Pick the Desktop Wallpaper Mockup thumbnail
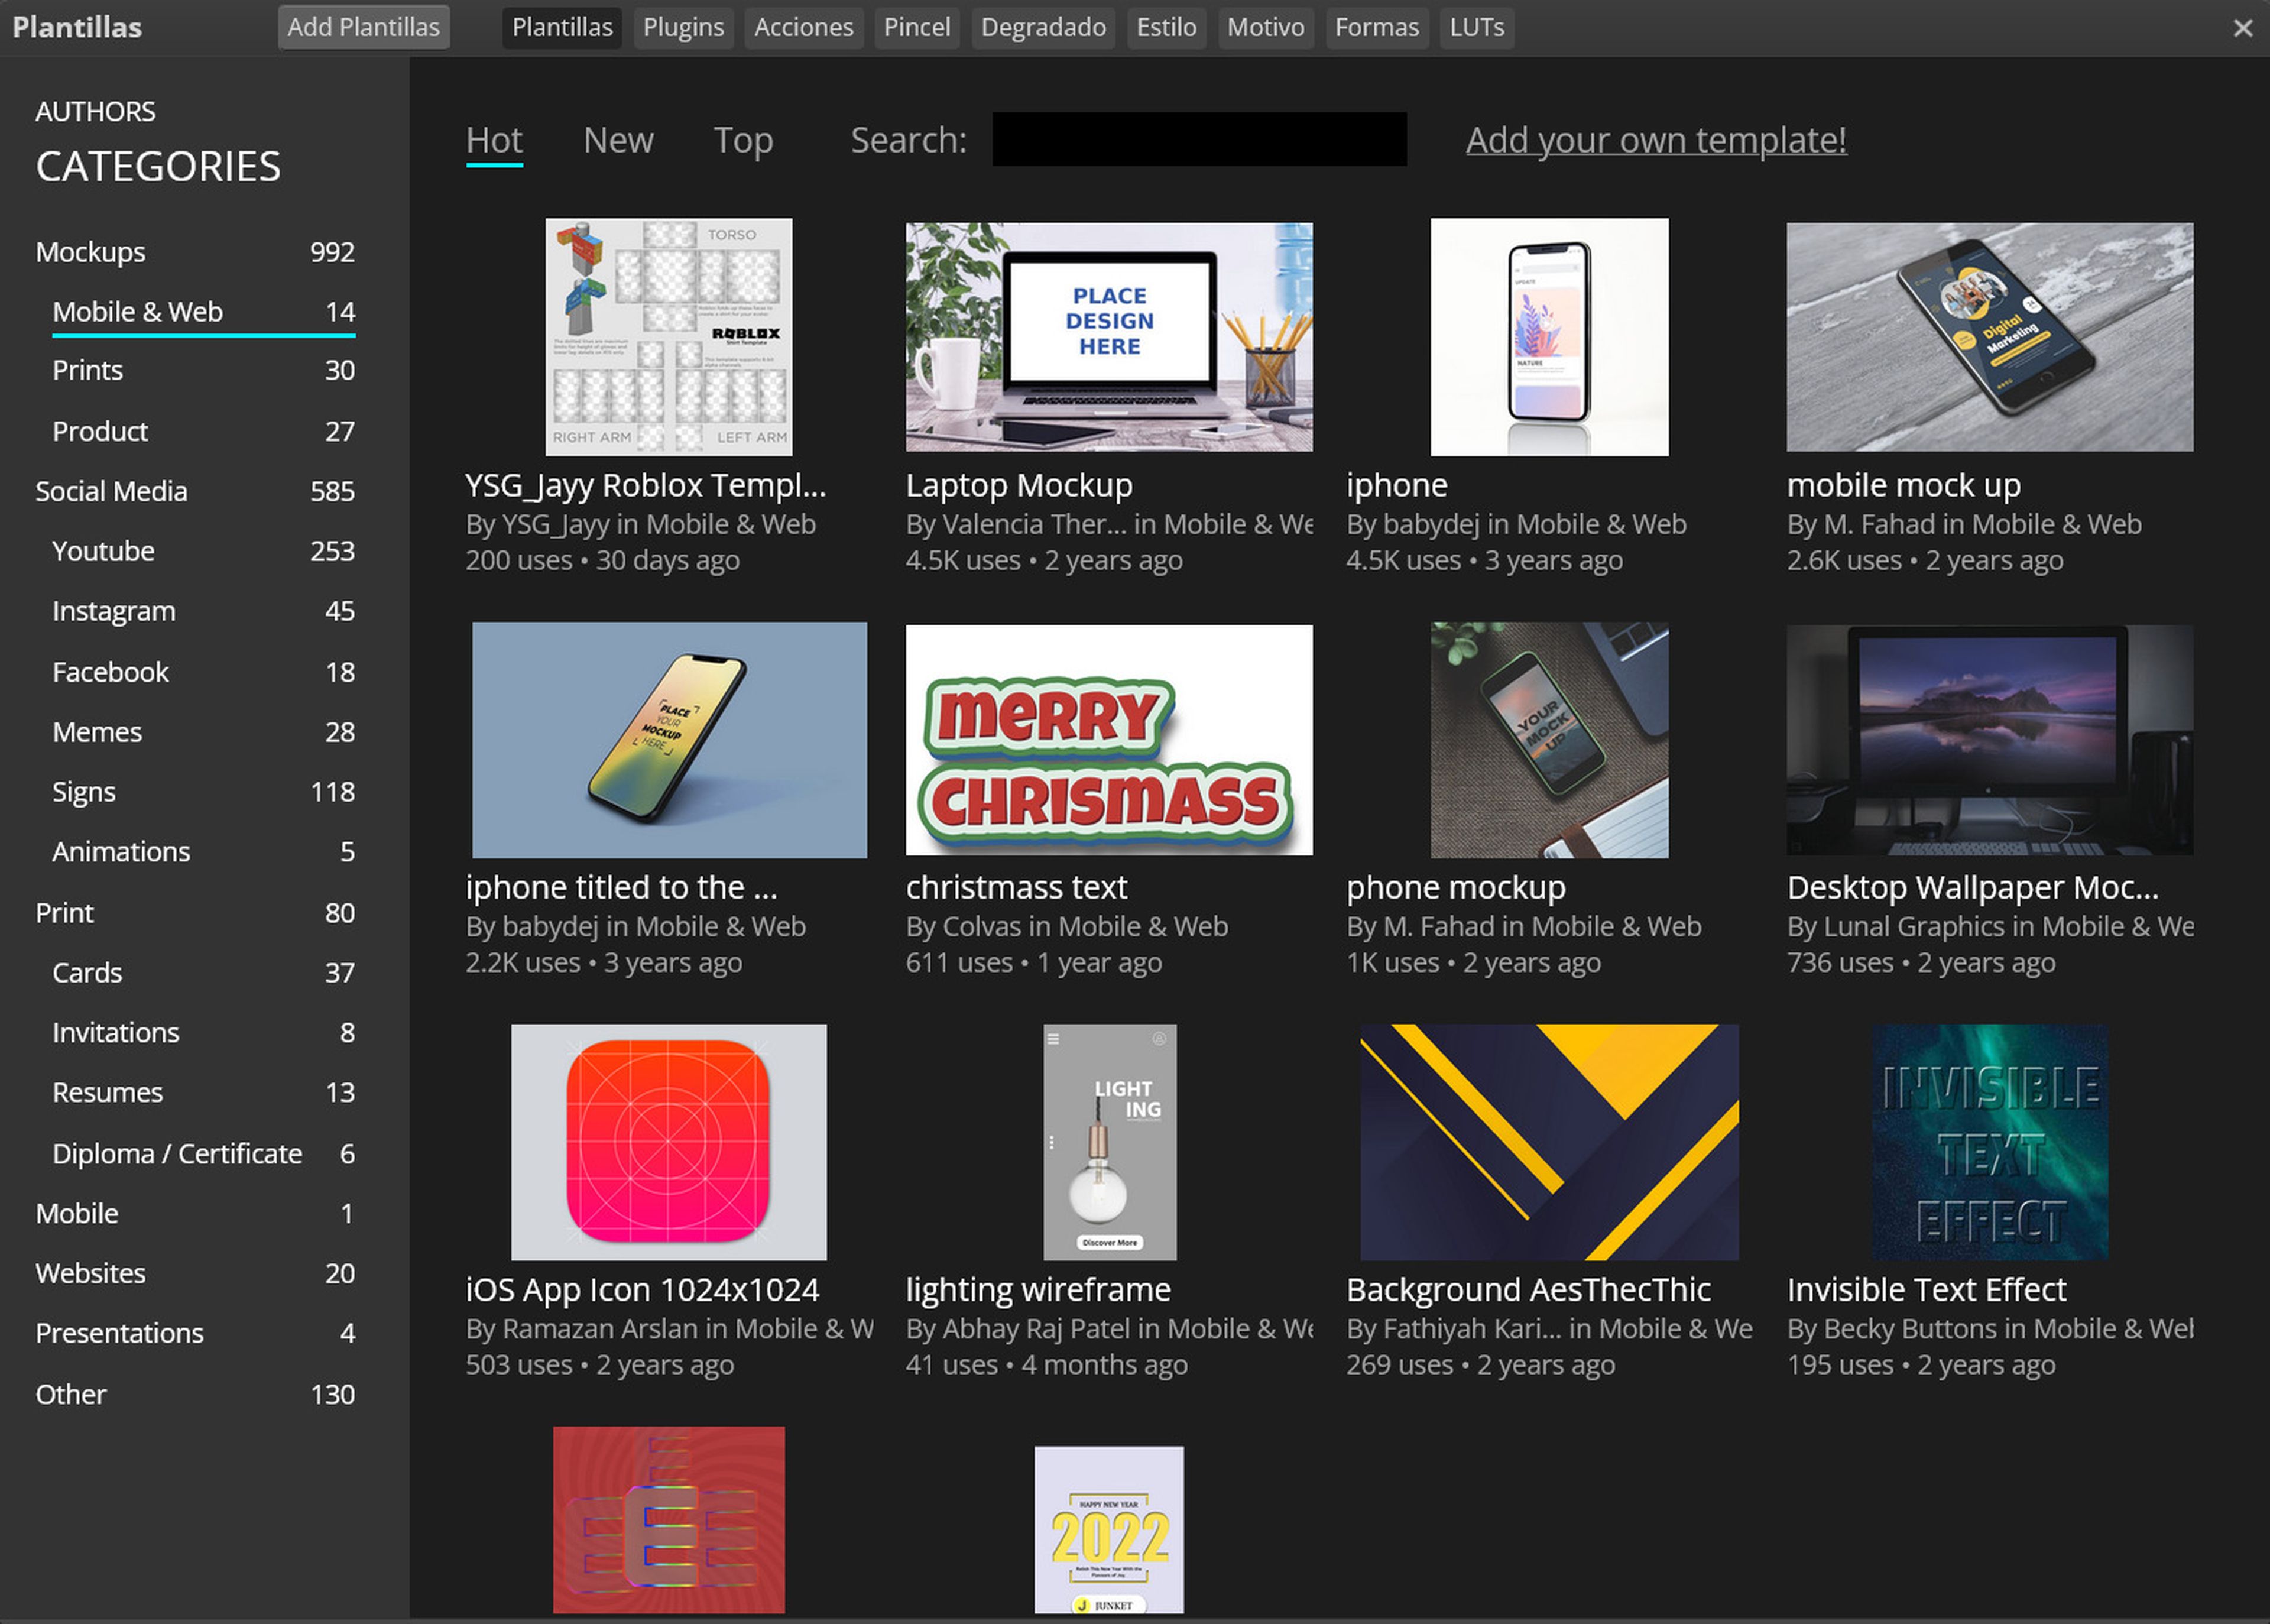Screen dimensions: 2270x1624 point(1989,740)
